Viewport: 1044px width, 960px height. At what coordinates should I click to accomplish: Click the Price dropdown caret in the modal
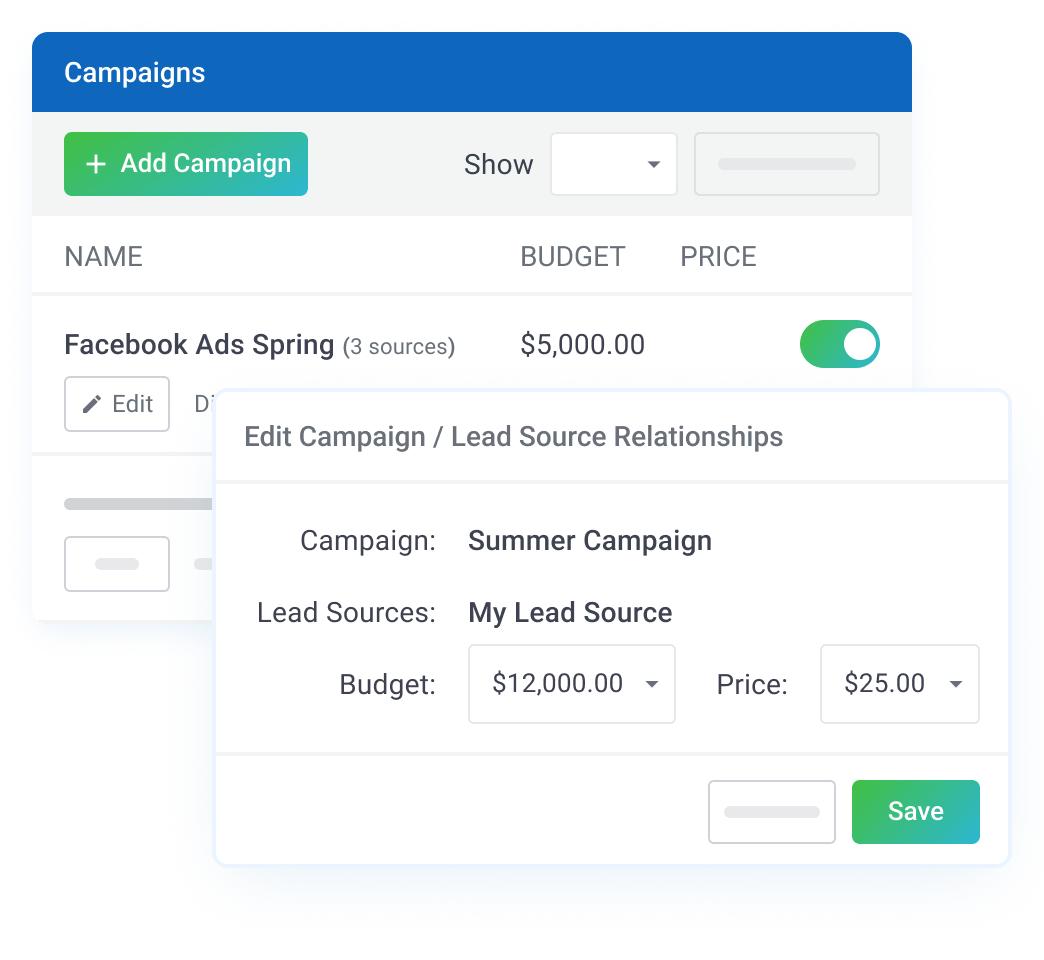click(x=955, y=684)
